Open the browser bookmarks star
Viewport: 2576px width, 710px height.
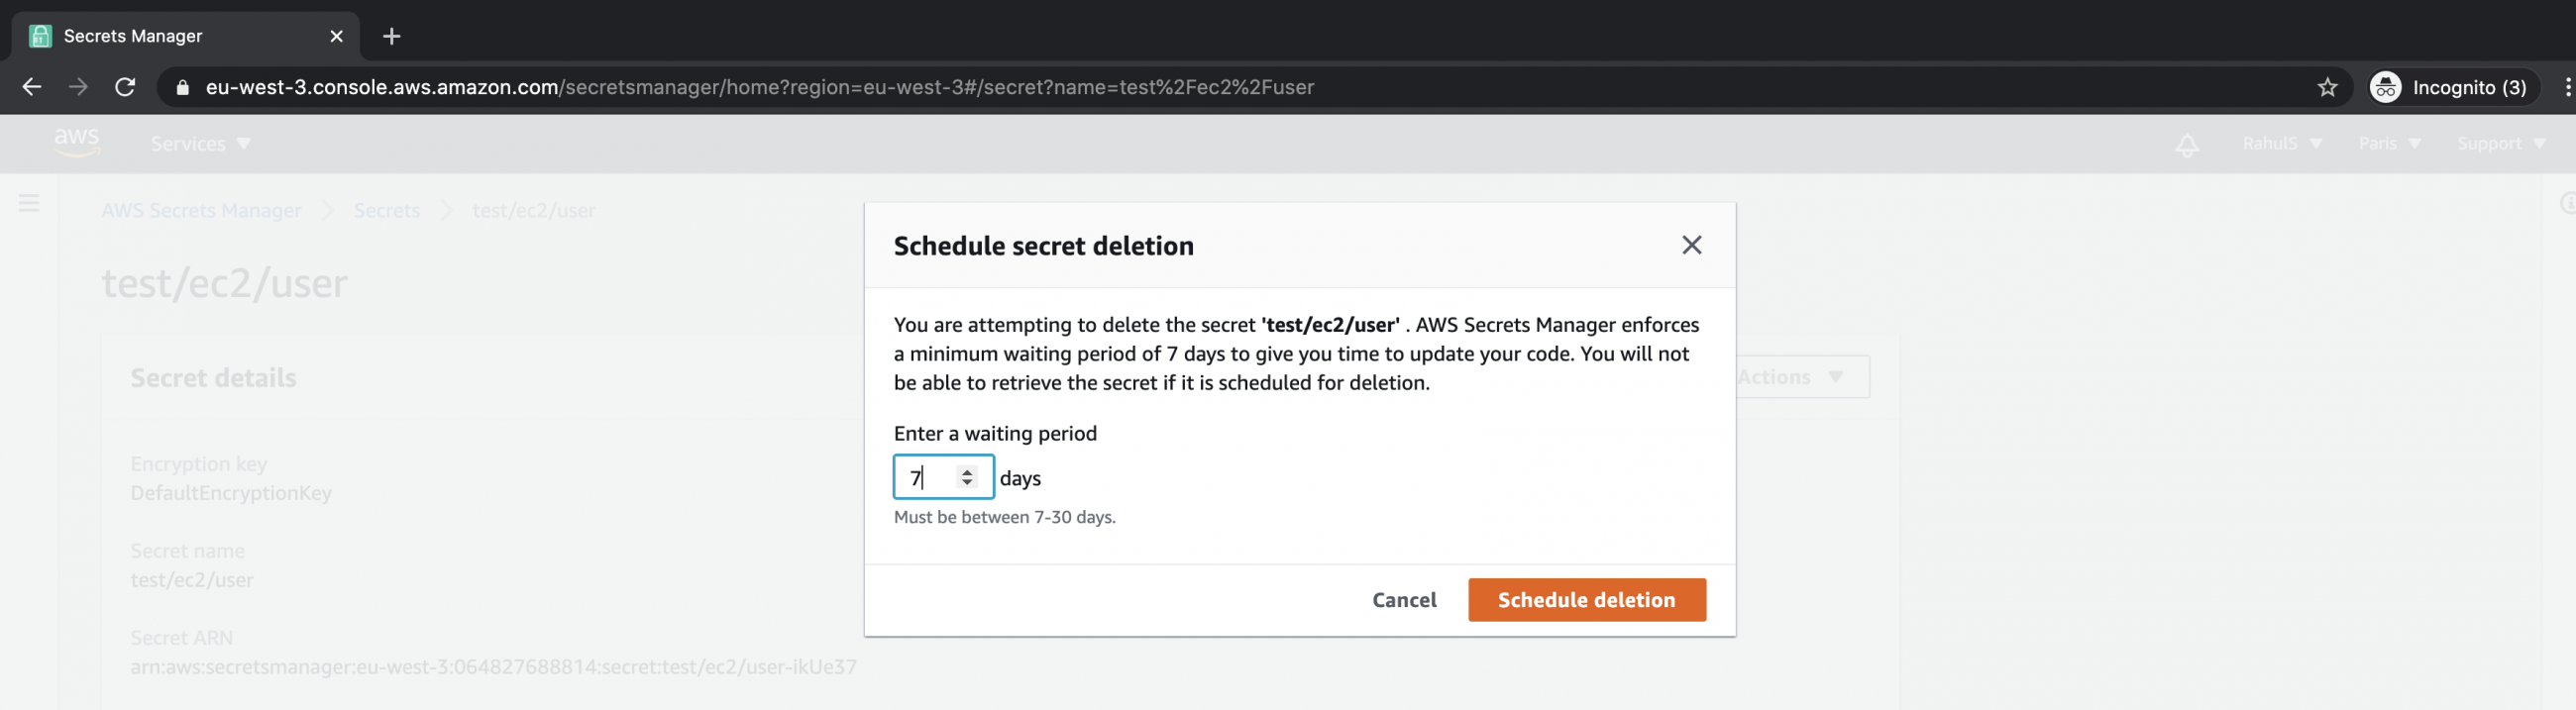[x=2327, y=87]
